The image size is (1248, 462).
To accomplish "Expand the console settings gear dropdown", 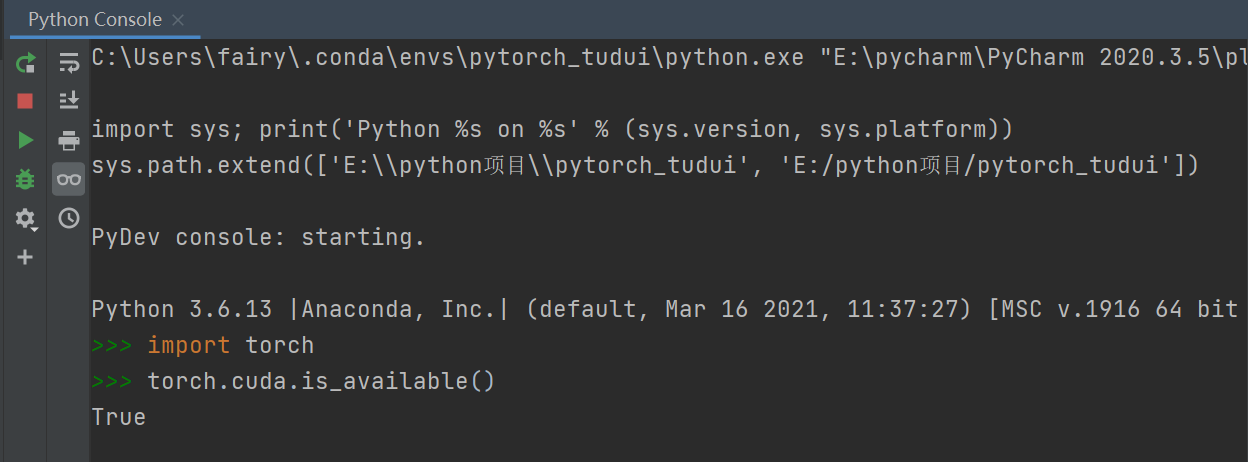I will coord(25,218).
